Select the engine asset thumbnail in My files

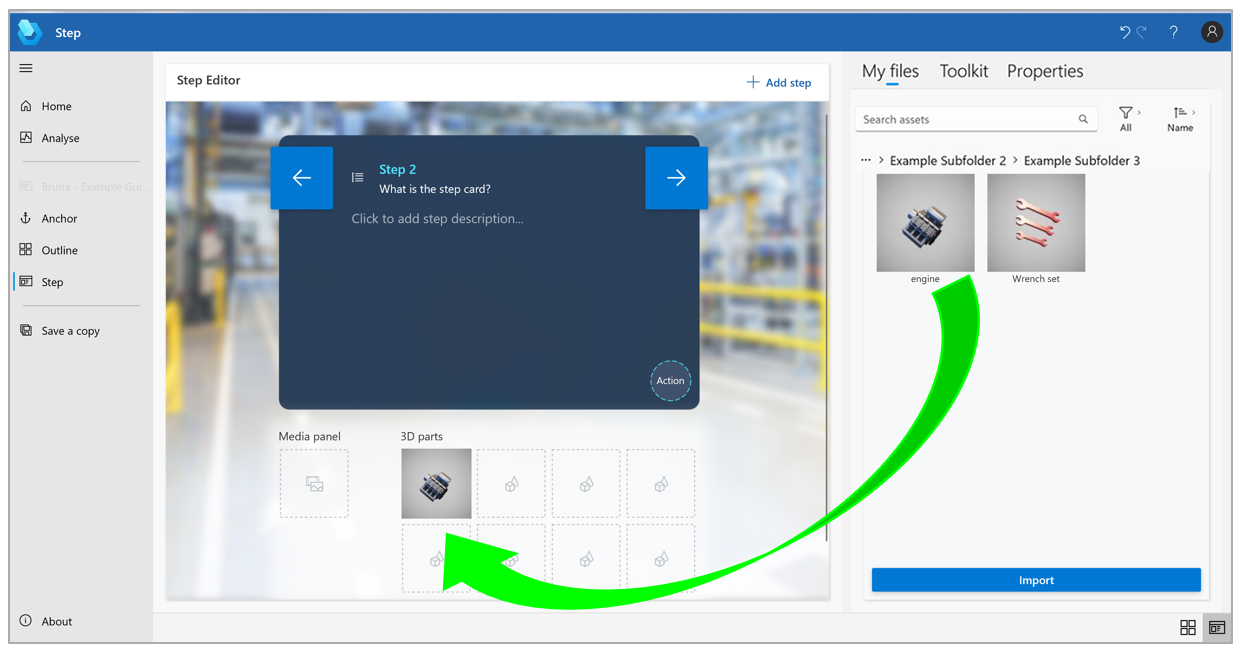925,223
